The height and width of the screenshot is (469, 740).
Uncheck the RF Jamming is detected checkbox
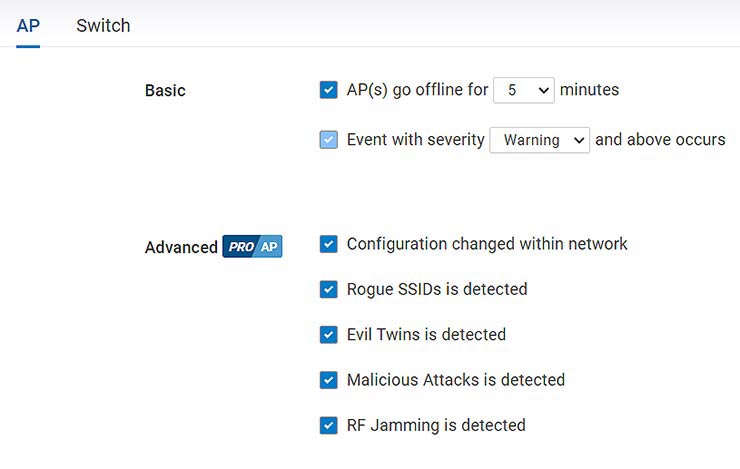(x=328, y=425)
